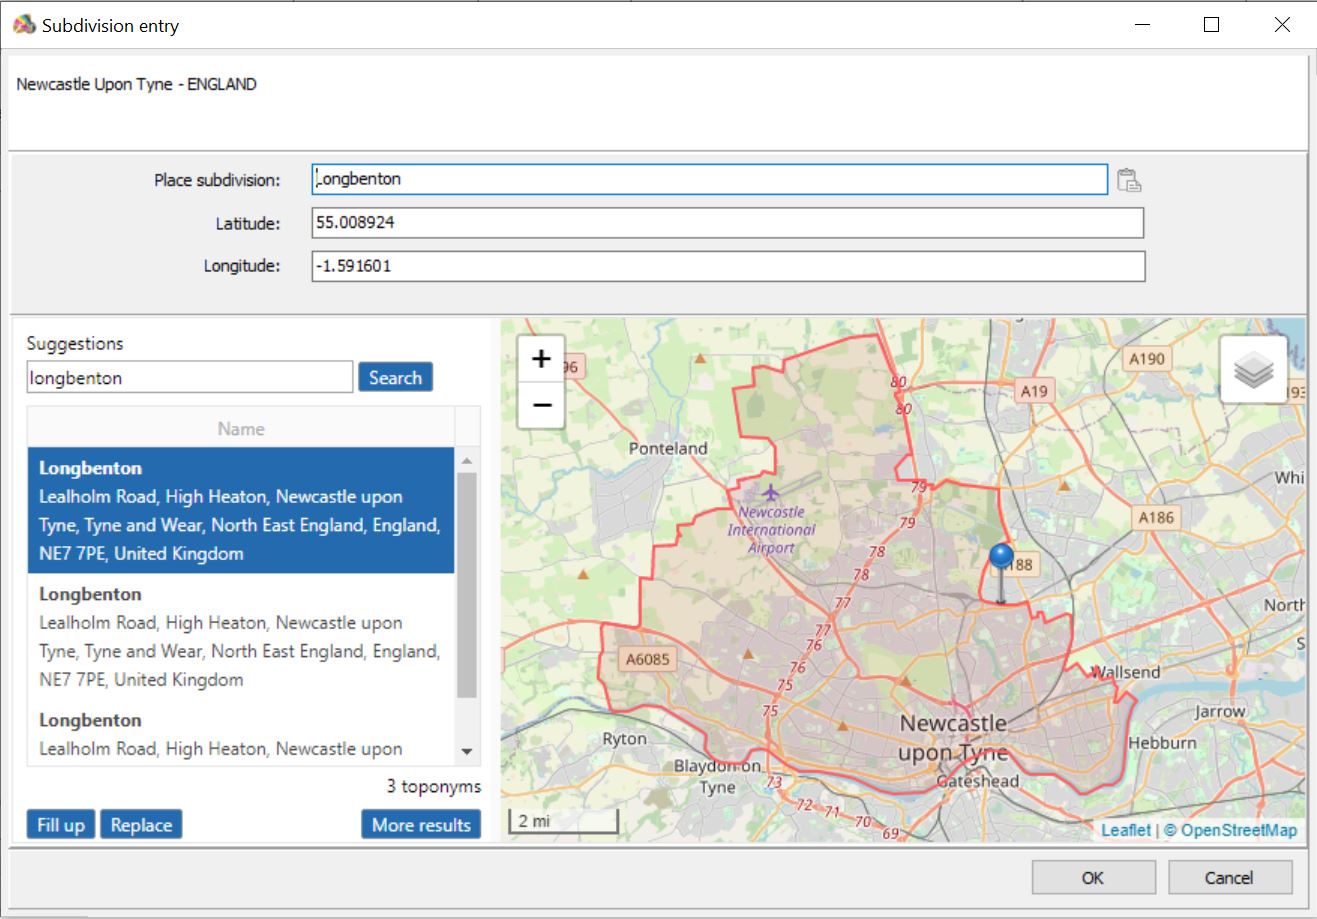
Task: Click the suggestions list scroll down arrow
Action: click(467, 752)
